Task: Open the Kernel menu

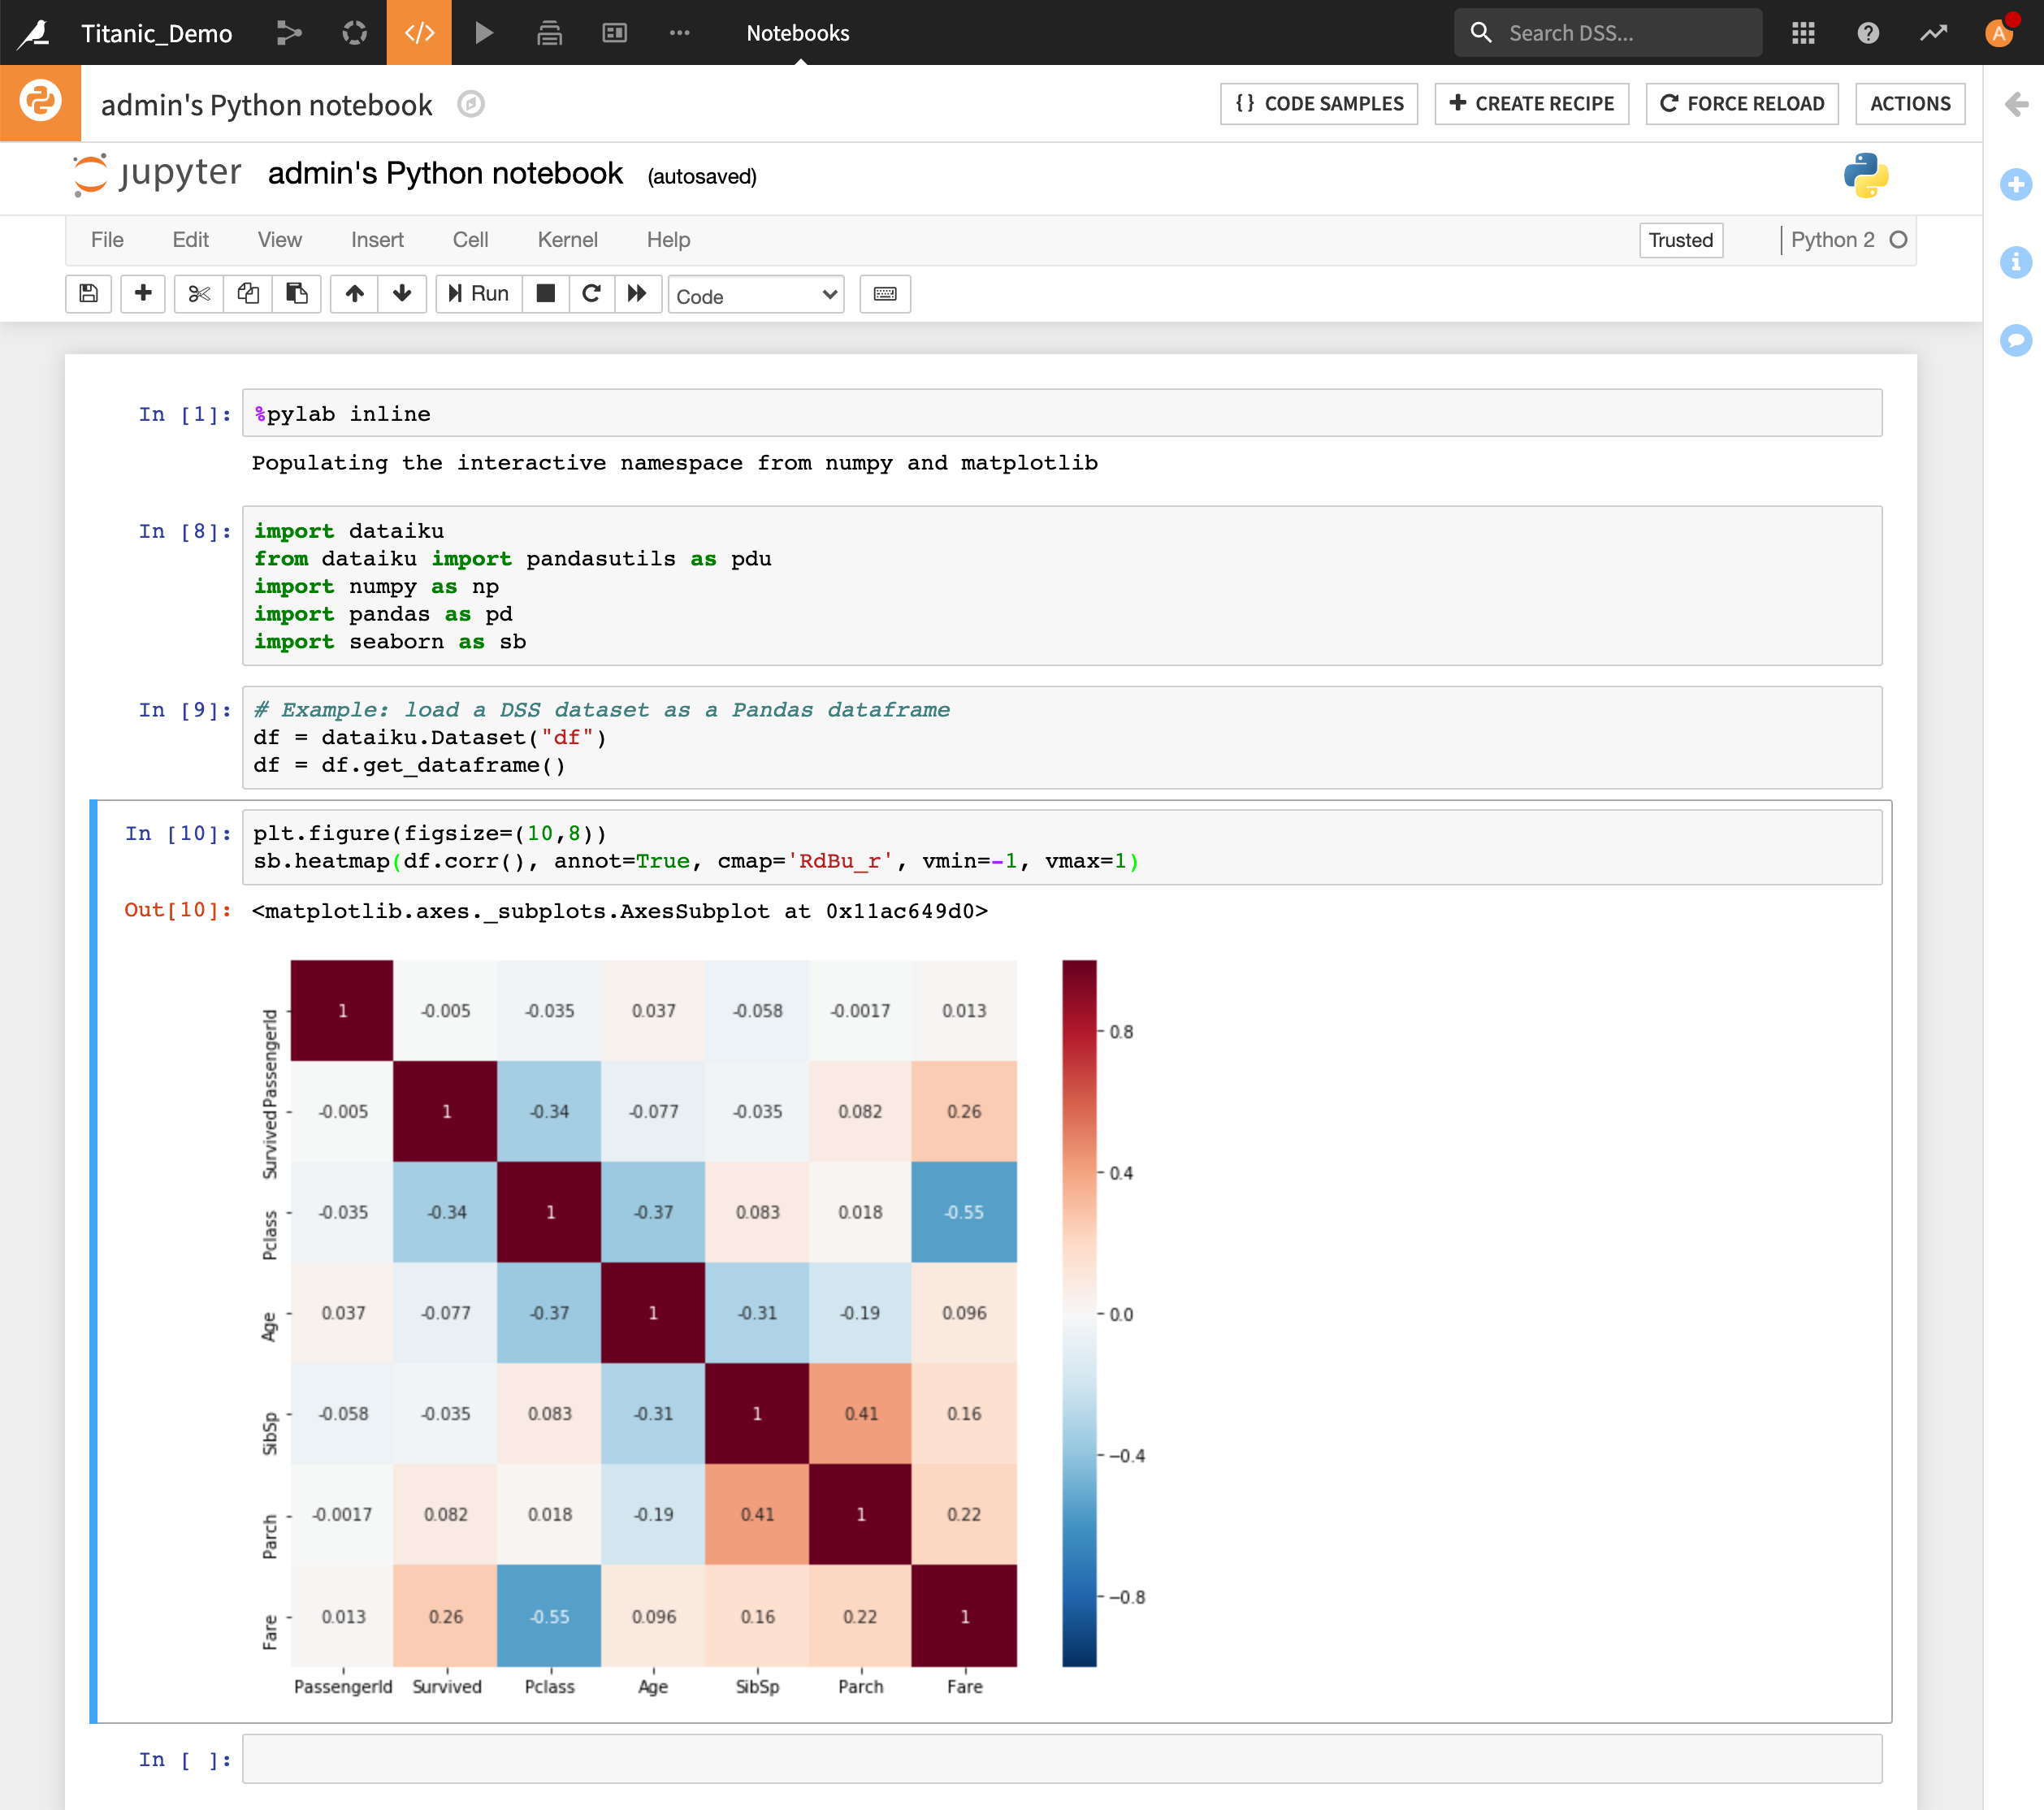Action: [x=567, y=240]
